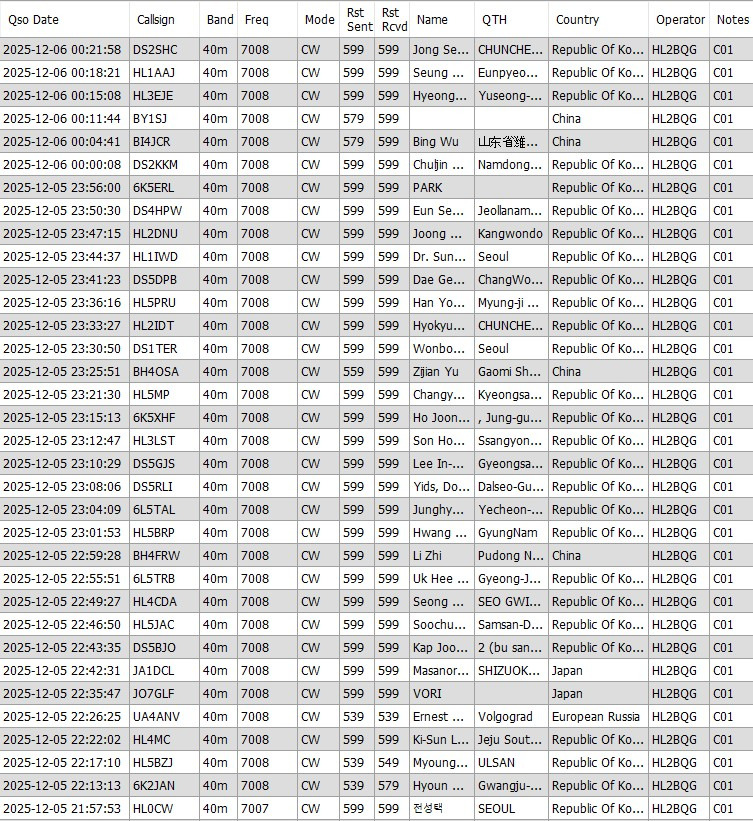This screenshot has width=753, height=821.
Task: Select the DS2SHC callsign row
Action: point(155,49)
